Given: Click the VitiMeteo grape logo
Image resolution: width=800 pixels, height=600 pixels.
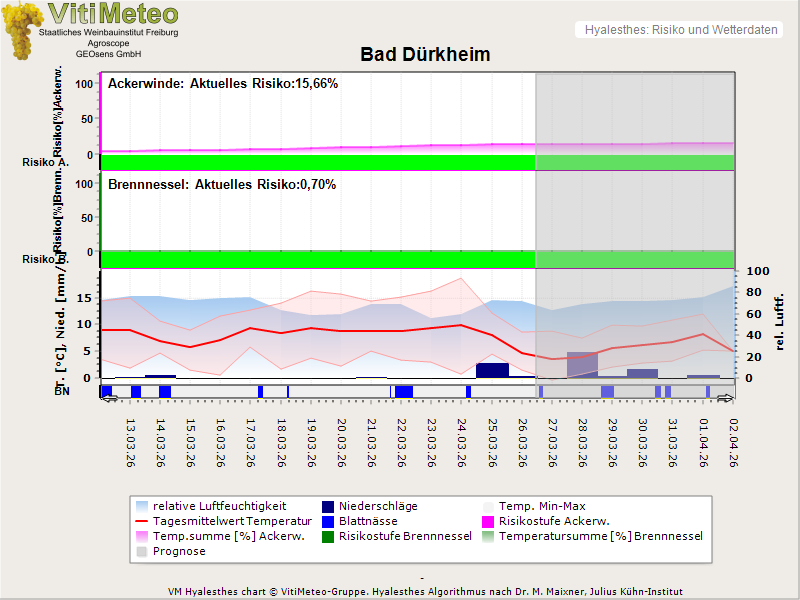Looking at the screenshot, I should tap(24, 30).
